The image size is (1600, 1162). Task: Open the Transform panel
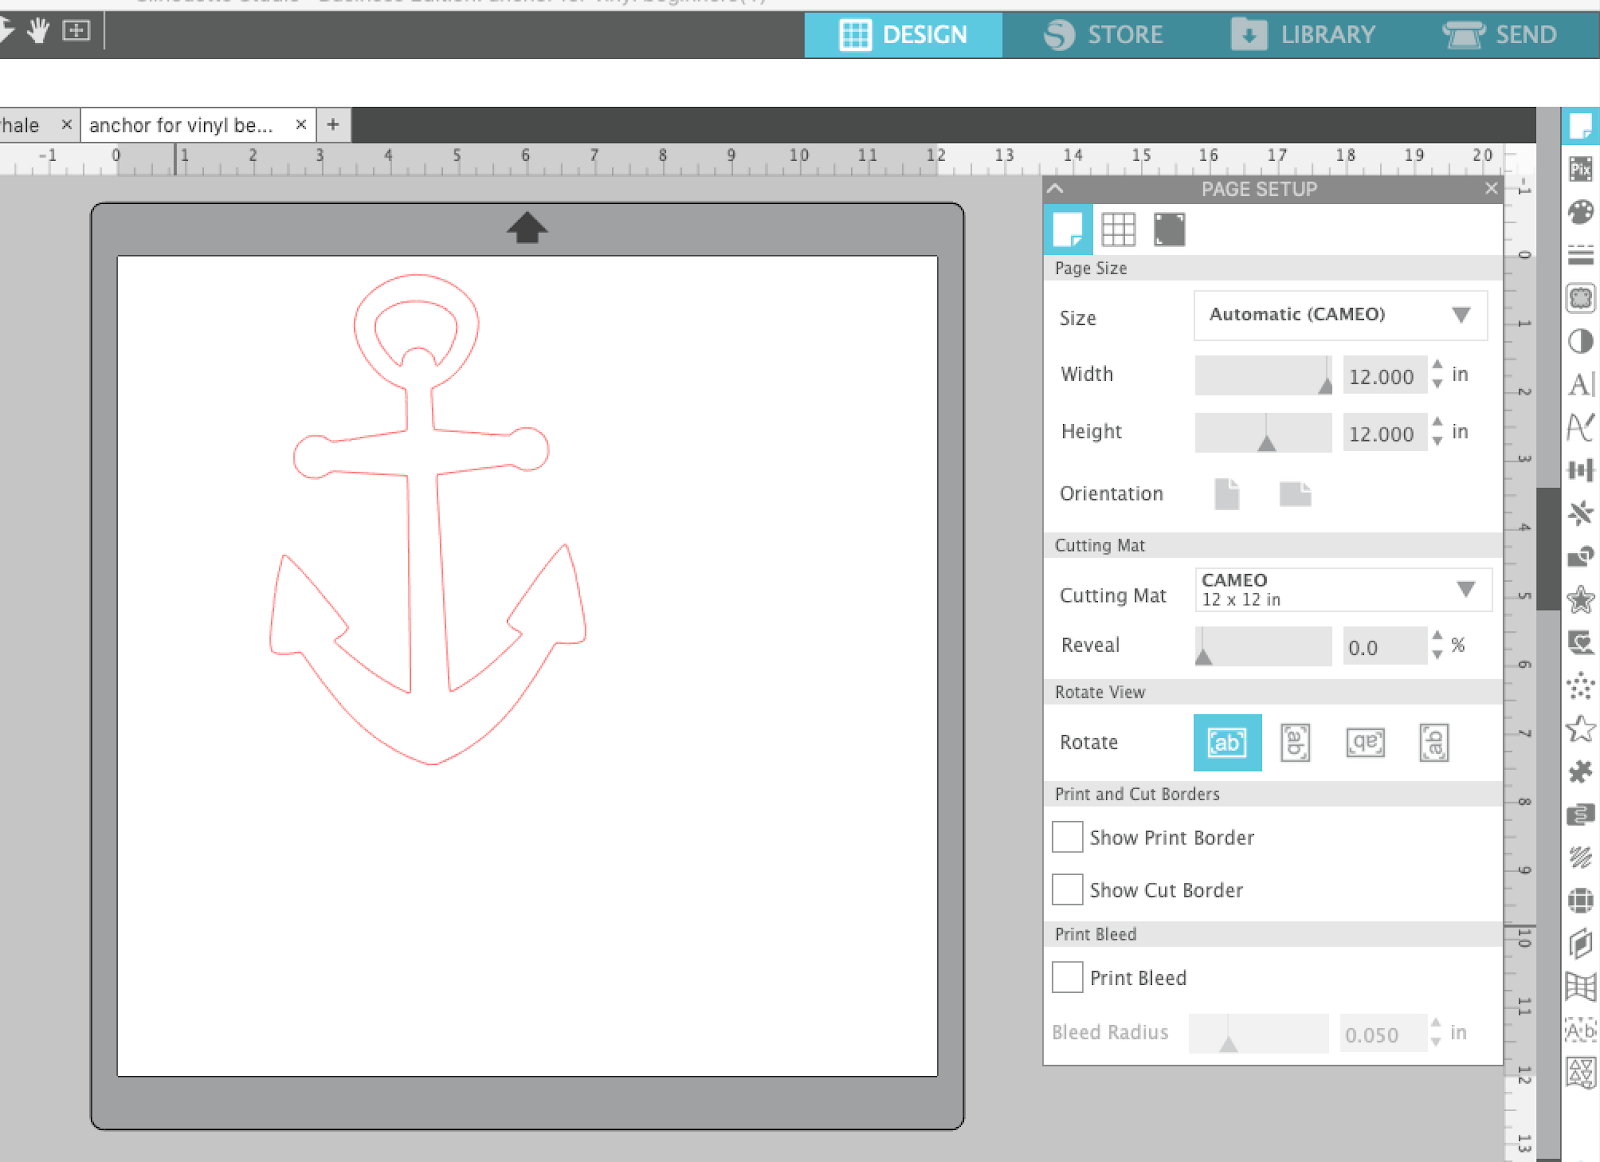[1580, 470]
